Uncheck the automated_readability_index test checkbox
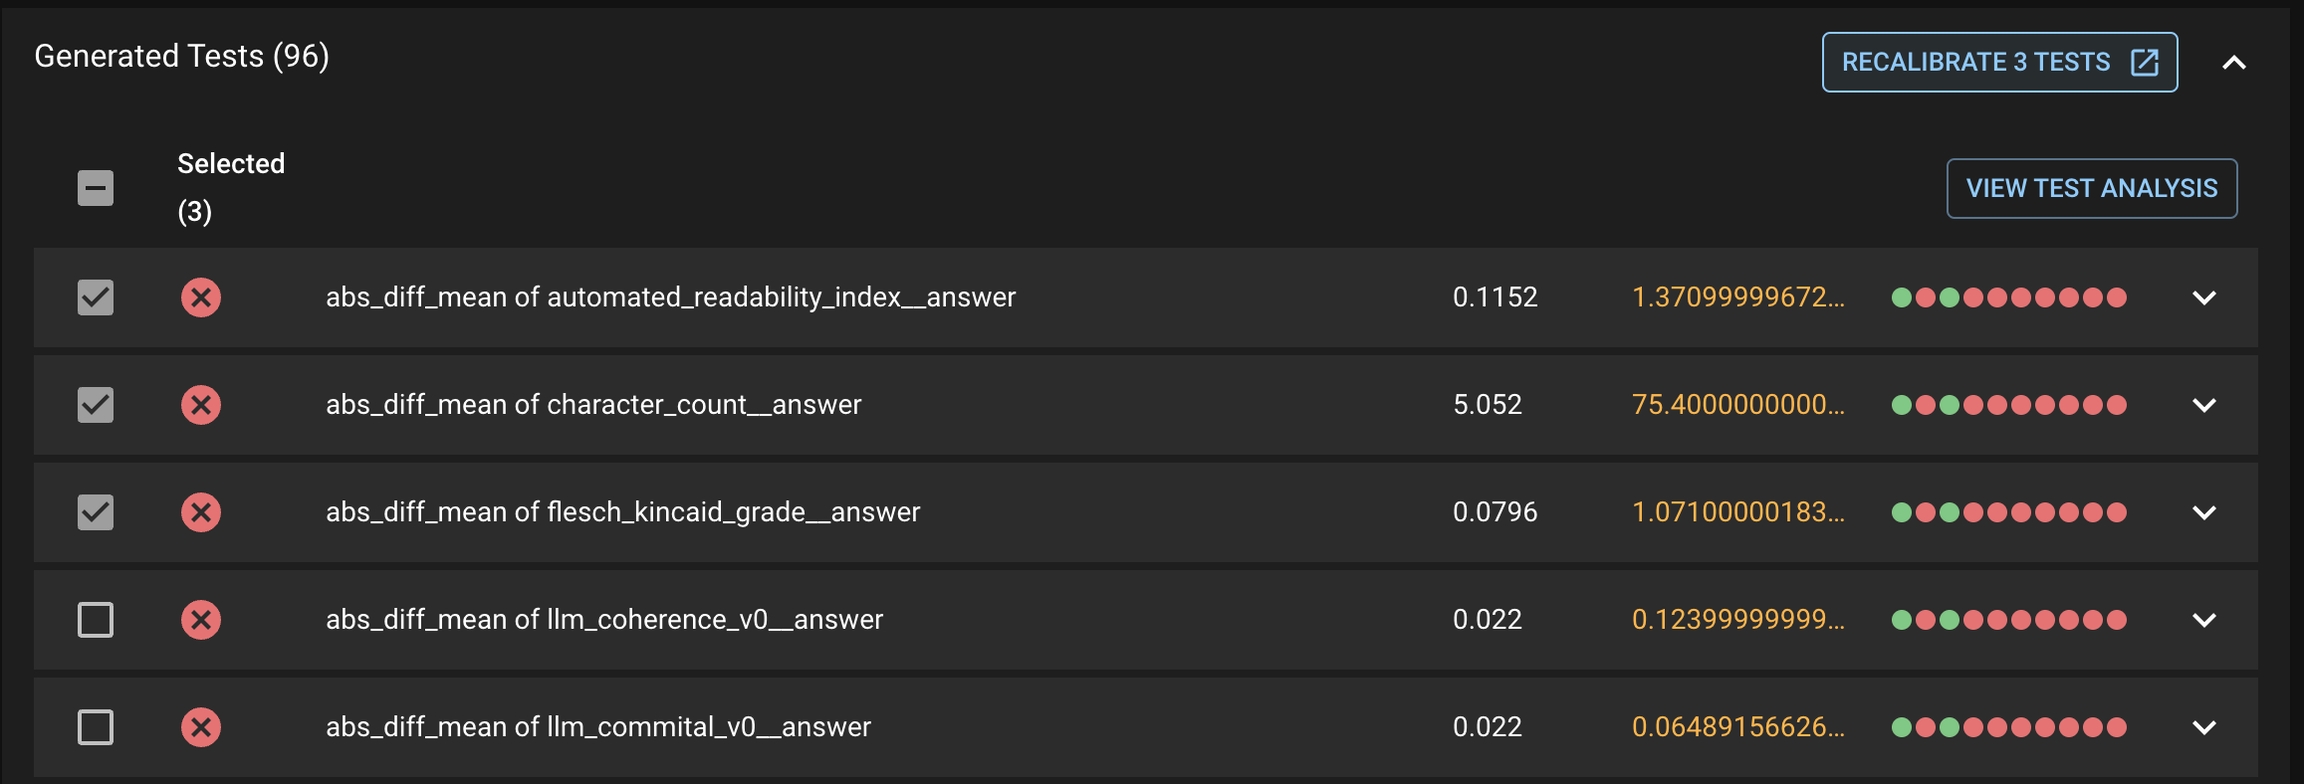The width and height of the screenshot is (2304, 784). 96,297
